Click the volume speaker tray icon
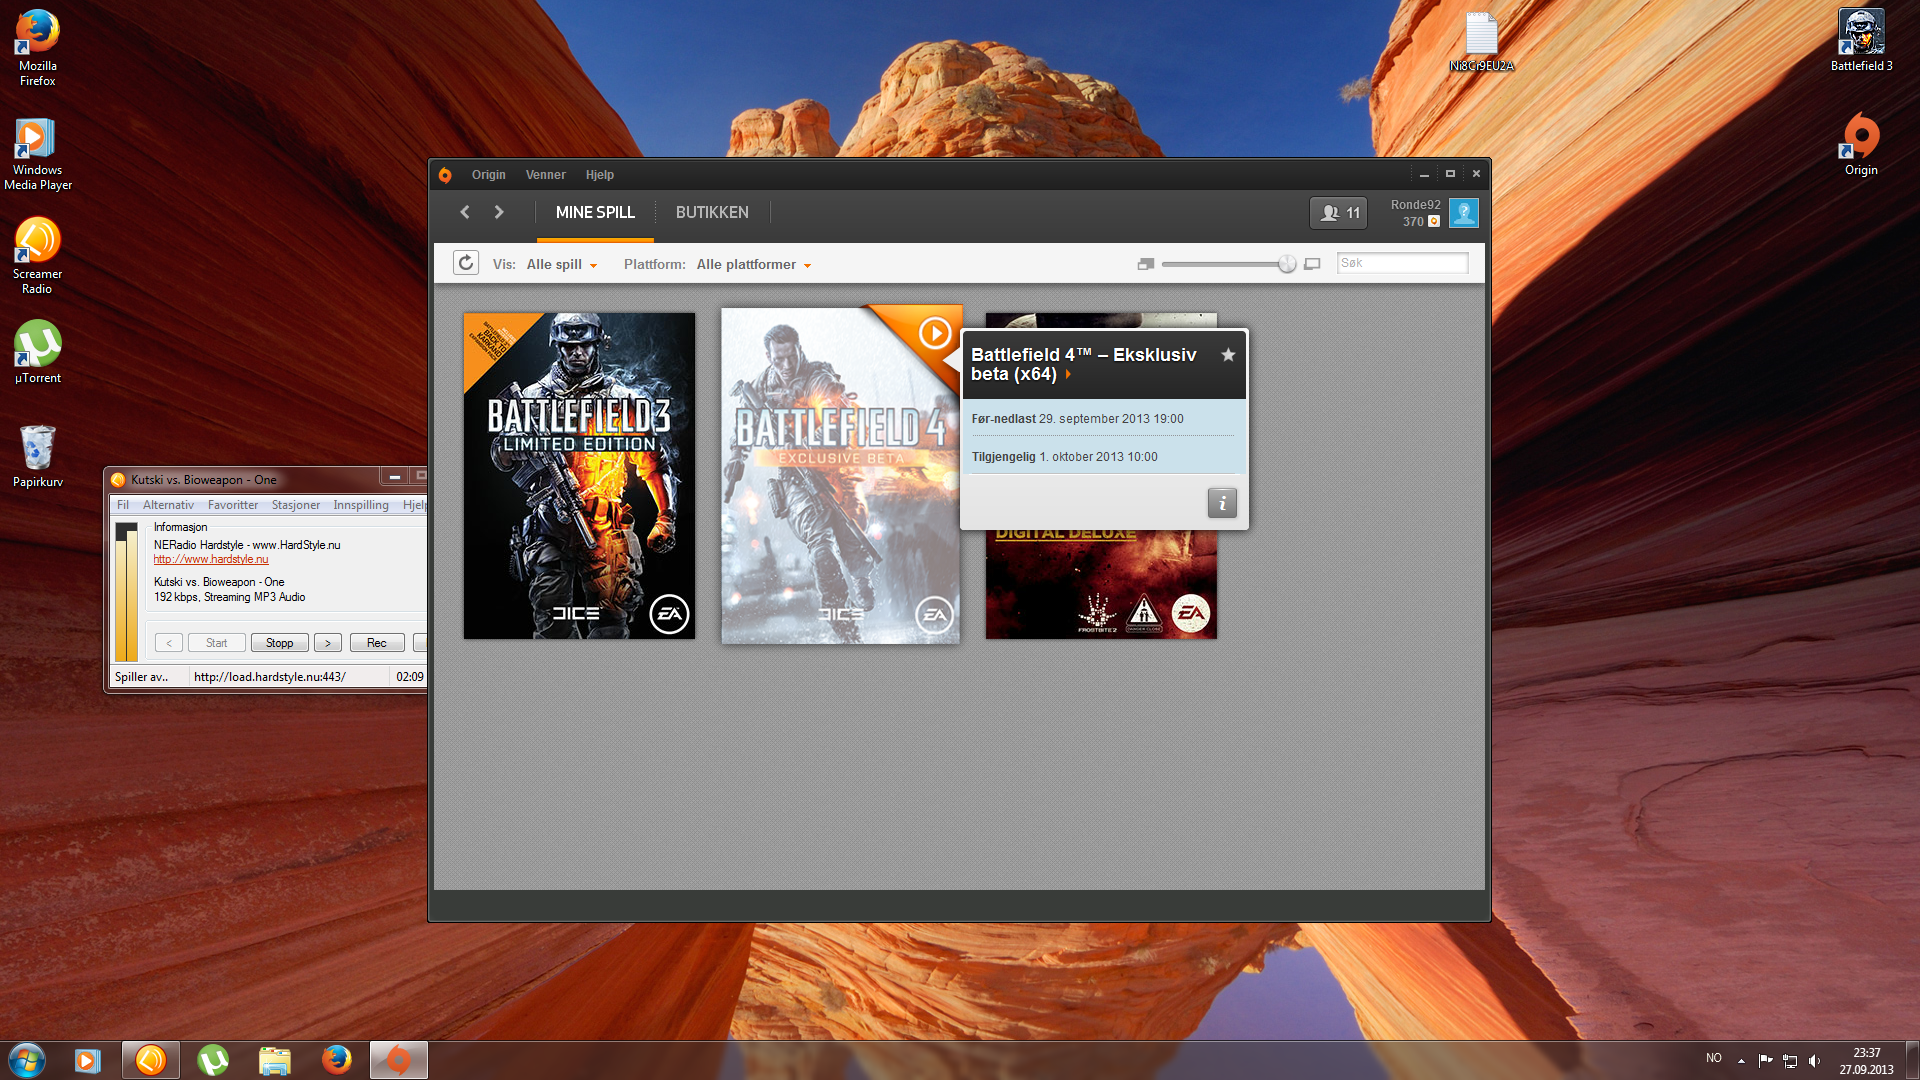 [1815, 1061]
